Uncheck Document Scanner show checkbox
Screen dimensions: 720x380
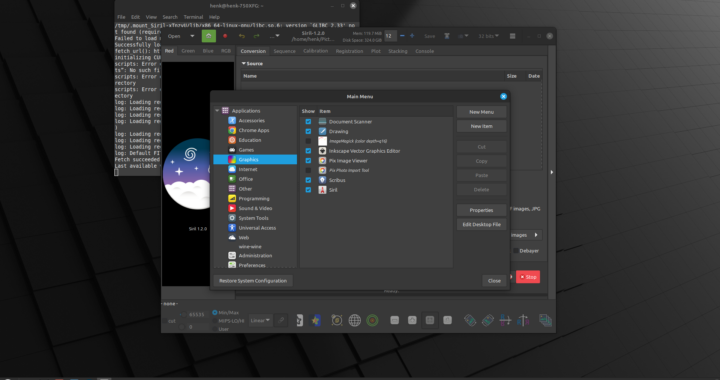tap(308, 122)
